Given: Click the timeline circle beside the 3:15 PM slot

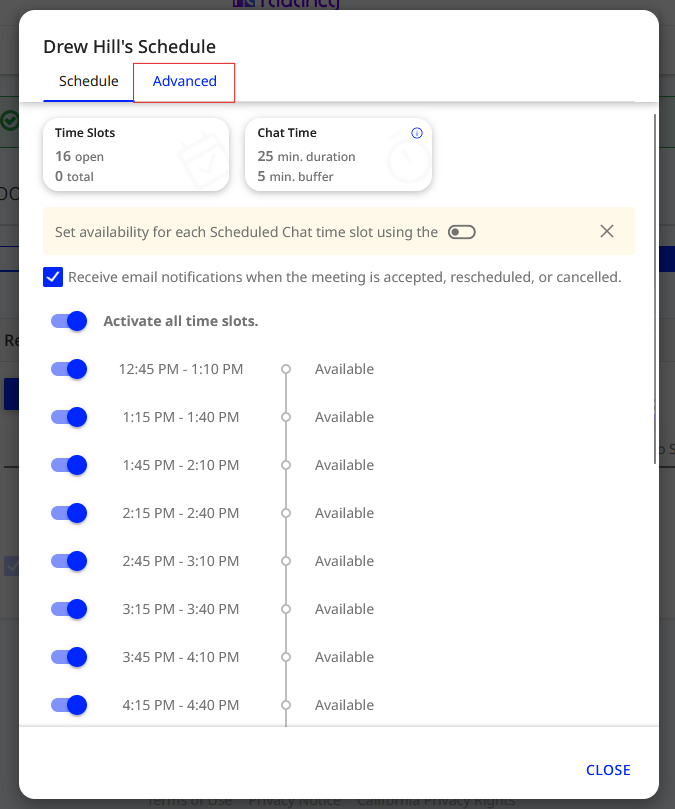Looking at the screenshot, I should coord(286,609).
